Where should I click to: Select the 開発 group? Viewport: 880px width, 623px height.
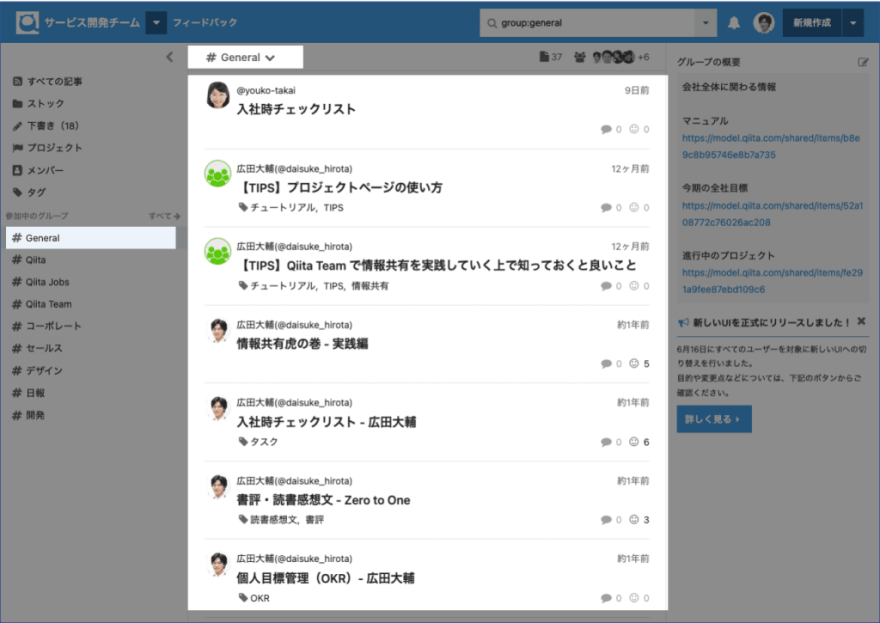(28, 415)
